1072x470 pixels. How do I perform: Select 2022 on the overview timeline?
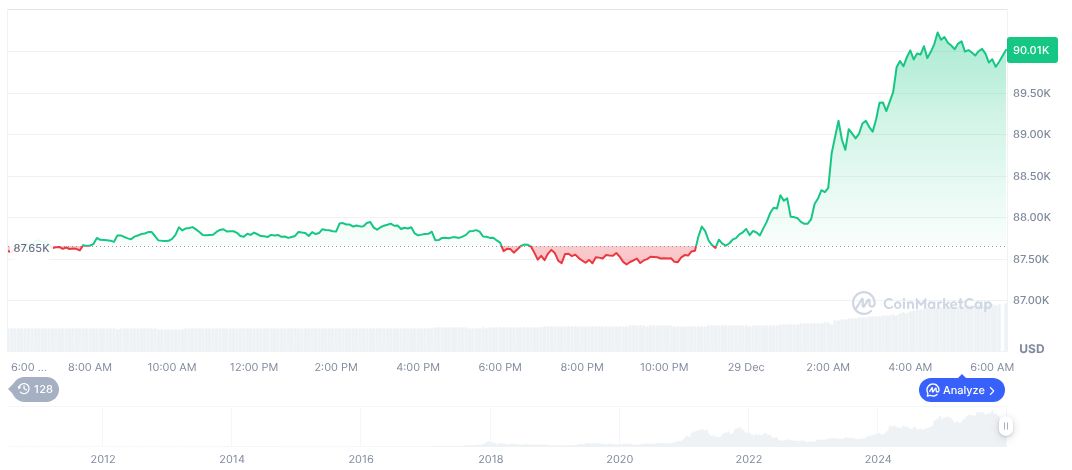click(749, 459)
